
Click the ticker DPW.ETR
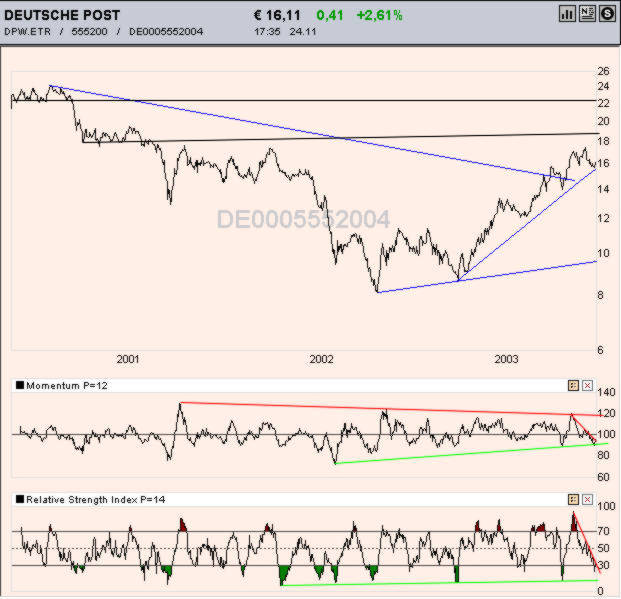pos(27,32)
